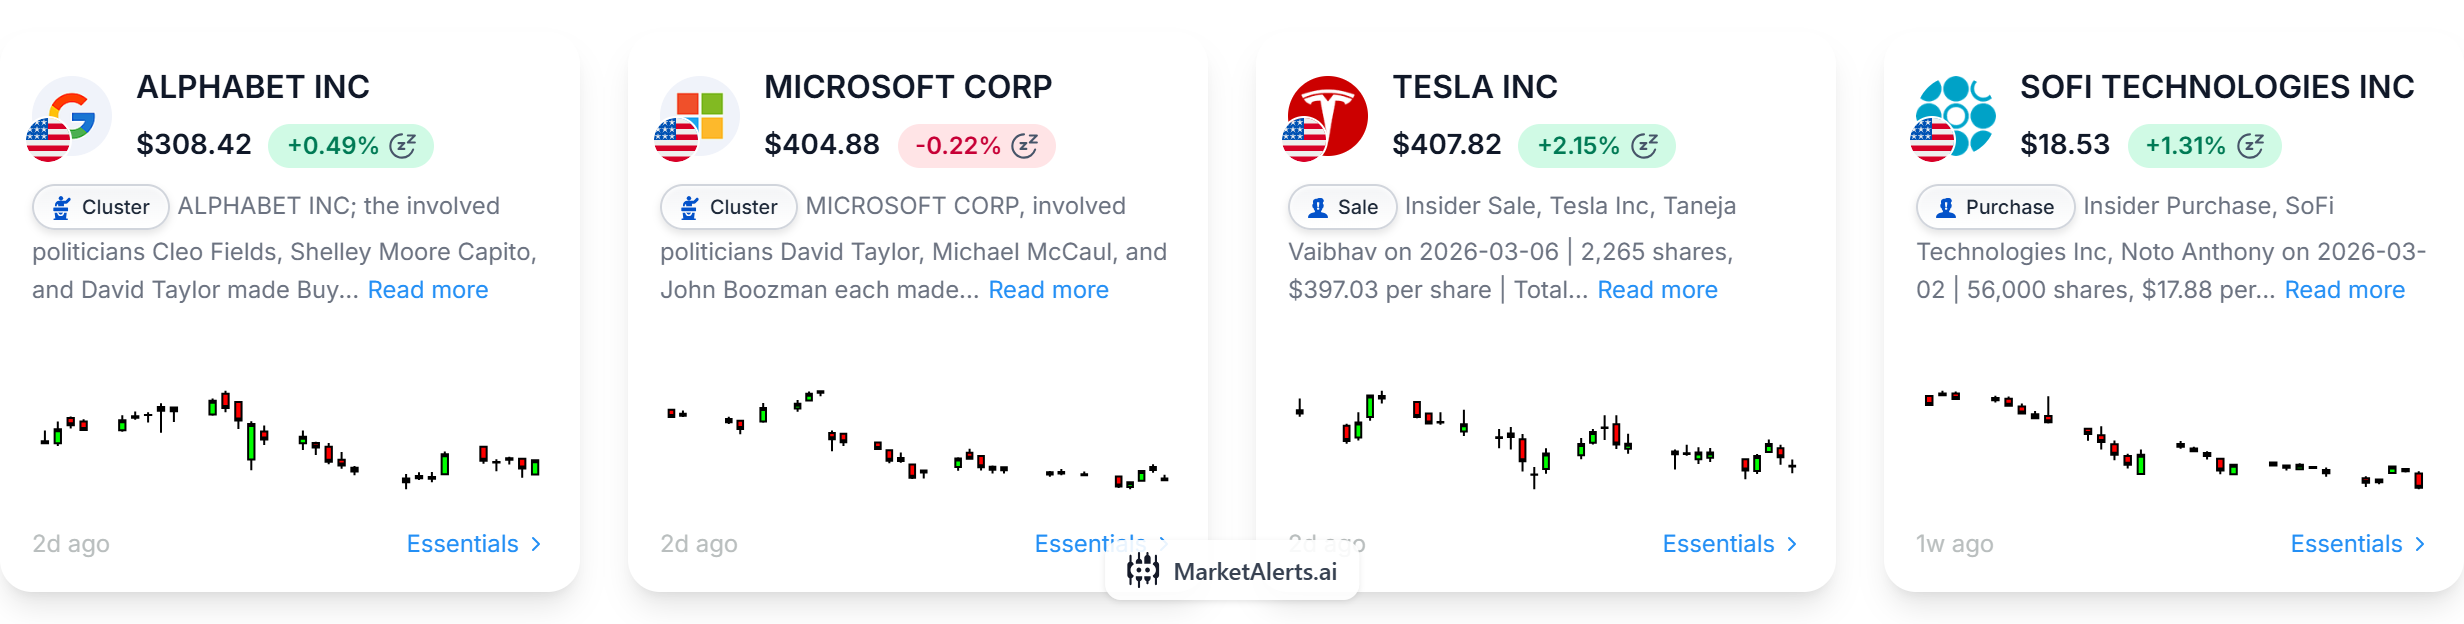This screenshot has height=624, width=2464.
Task: Click the Microsoft logo icon
Action: click(699, 116)
